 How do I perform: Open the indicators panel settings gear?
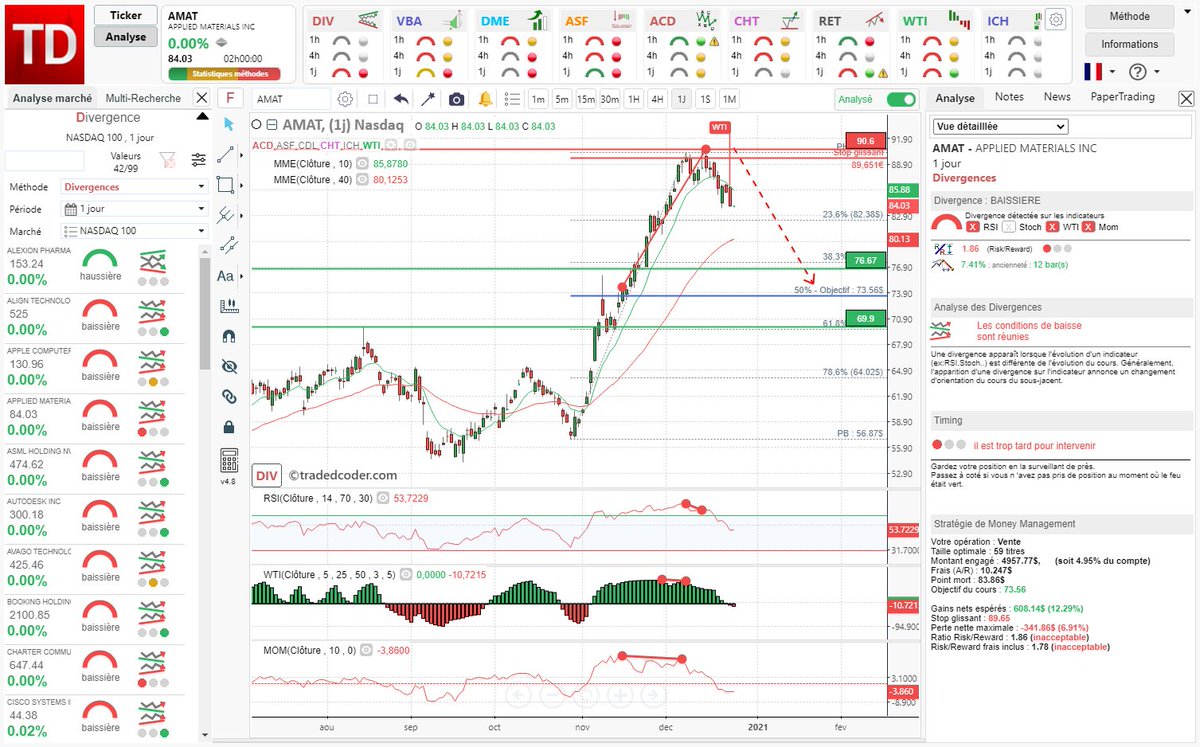(1056, 19)
